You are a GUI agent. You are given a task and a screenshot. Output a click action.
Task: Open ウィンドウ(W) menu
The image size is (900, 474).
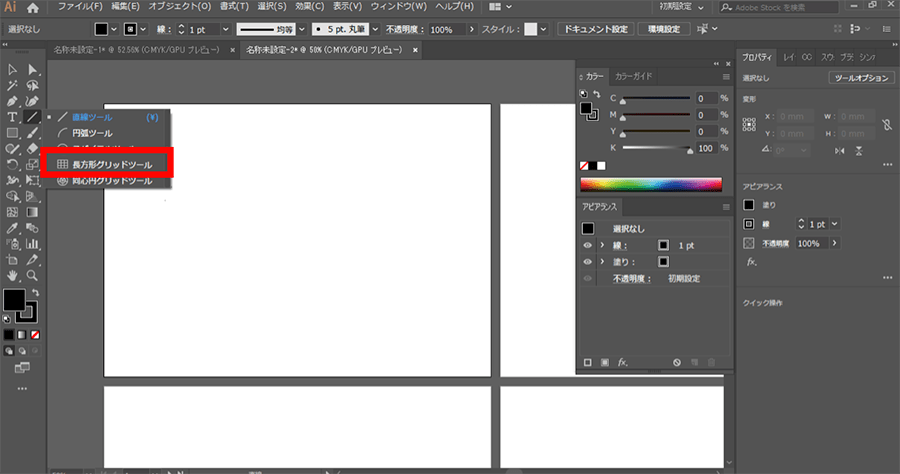click(x=398, y=7)
